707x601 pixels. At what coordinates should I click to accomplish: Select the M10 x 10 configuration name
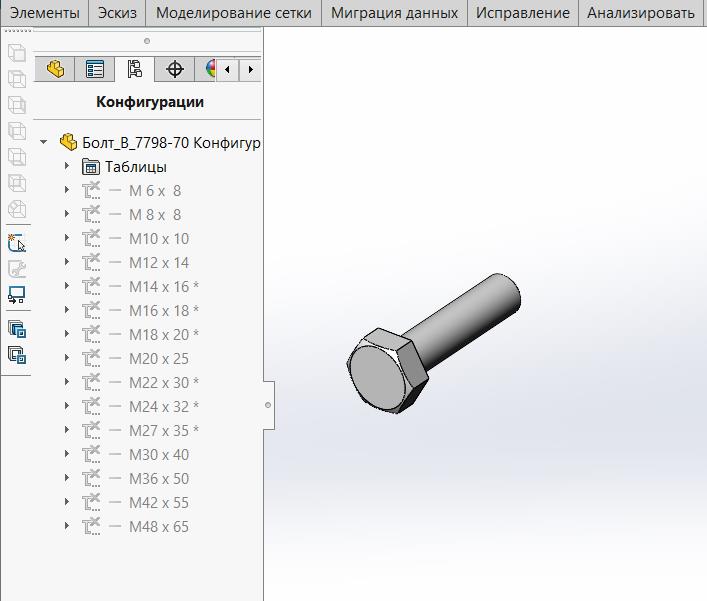click(x=159, y=239)
